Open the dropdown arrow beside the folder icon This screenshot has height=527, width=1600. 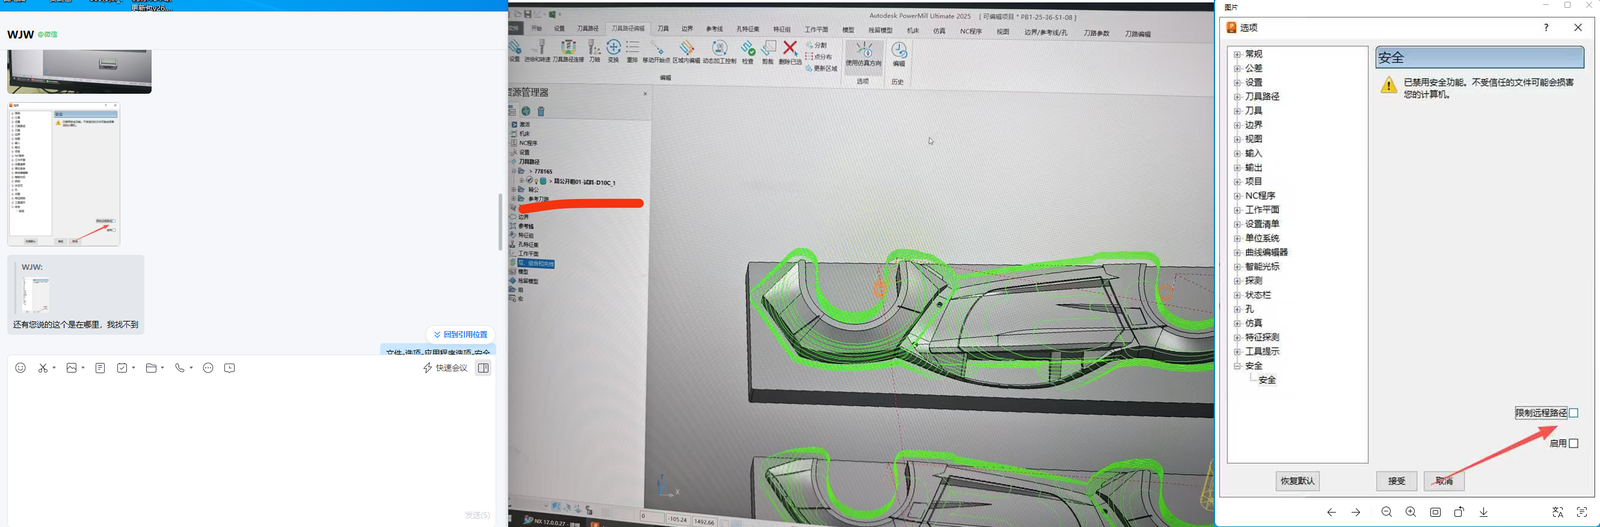click(162, 368)
